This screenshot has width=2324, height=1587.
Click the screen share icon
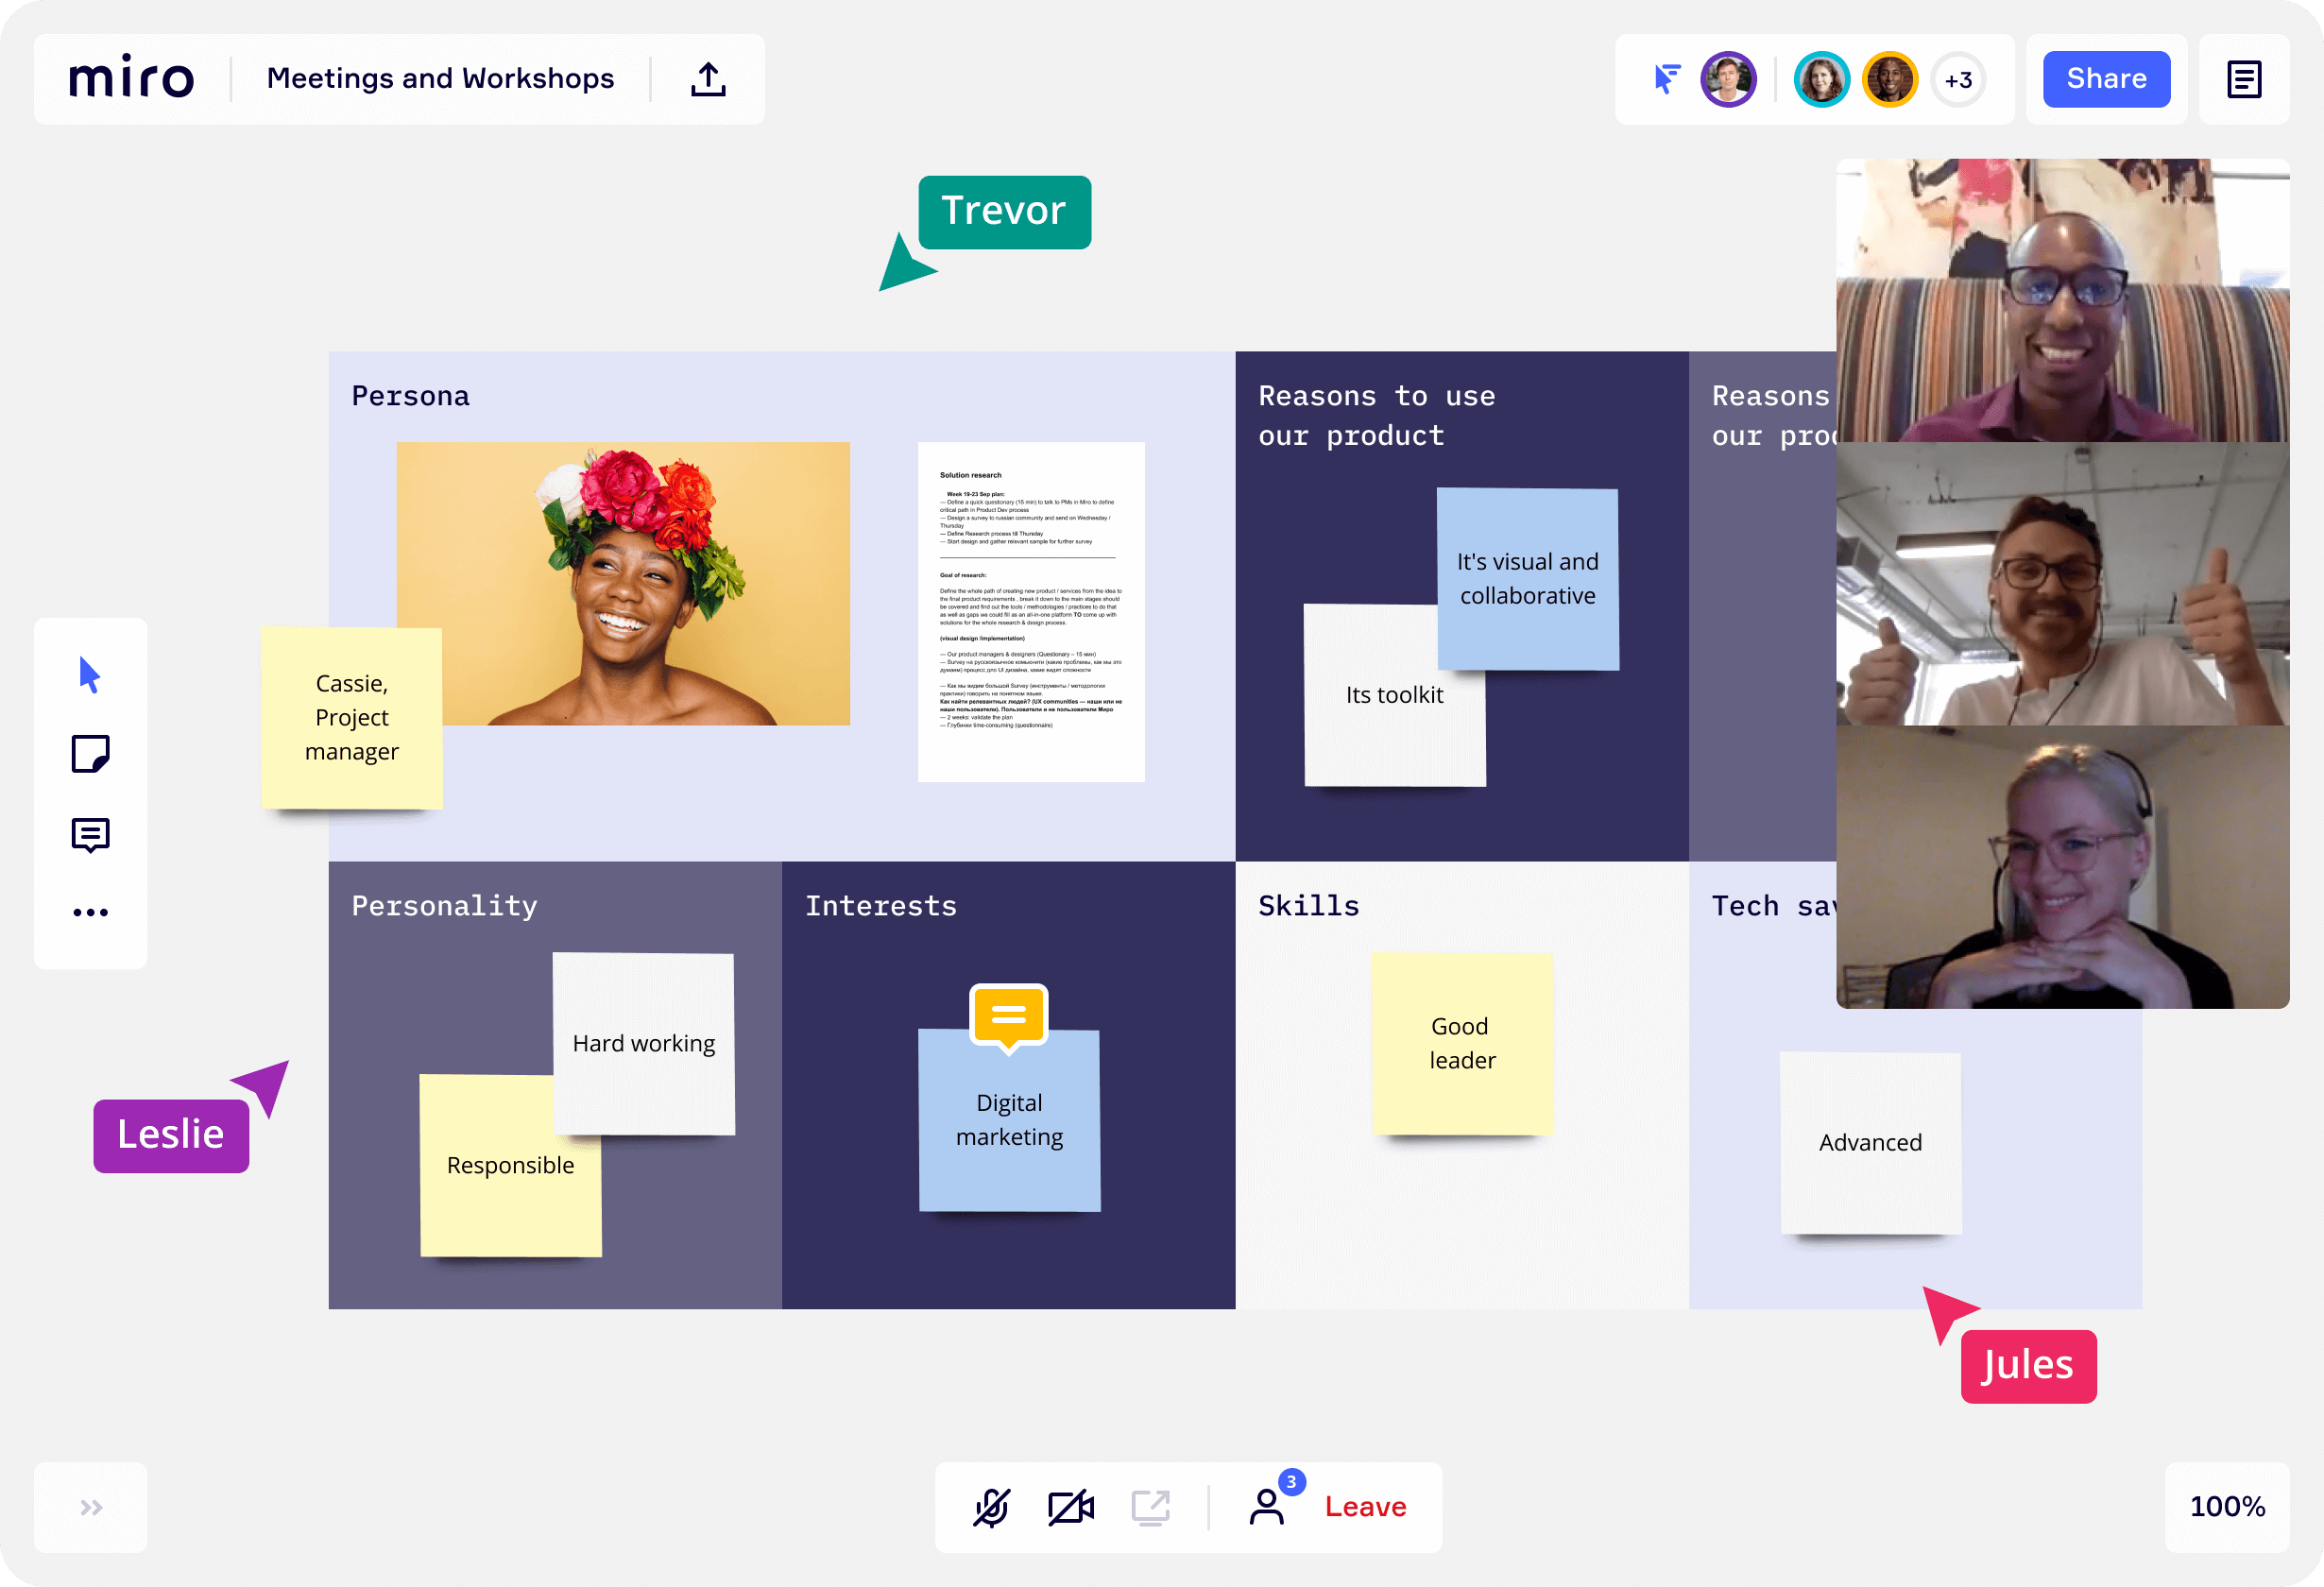tap(1148, 1506)
